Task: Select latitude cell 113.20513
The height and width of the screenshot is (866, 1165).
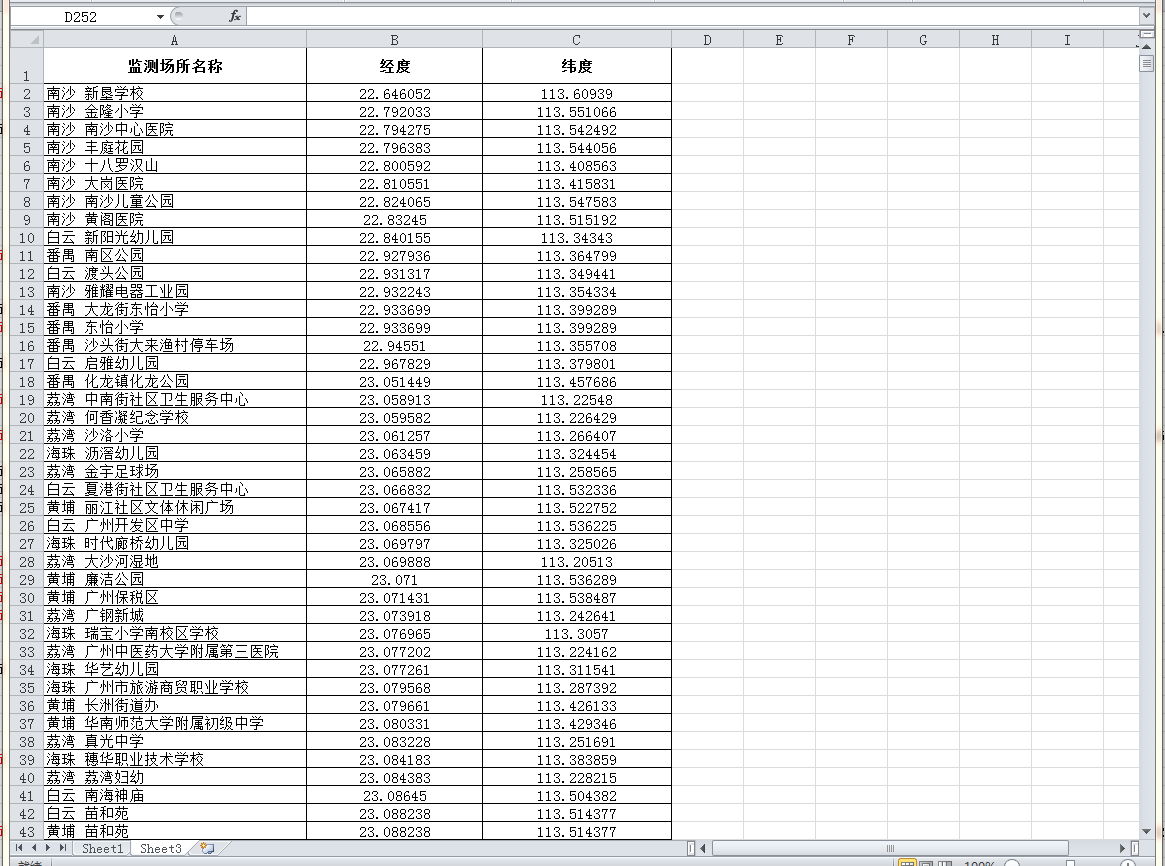Action: (577, 561)
